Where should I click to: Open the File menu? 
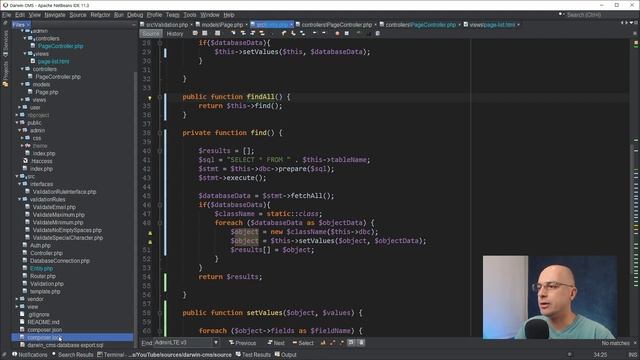coord(7,15)
